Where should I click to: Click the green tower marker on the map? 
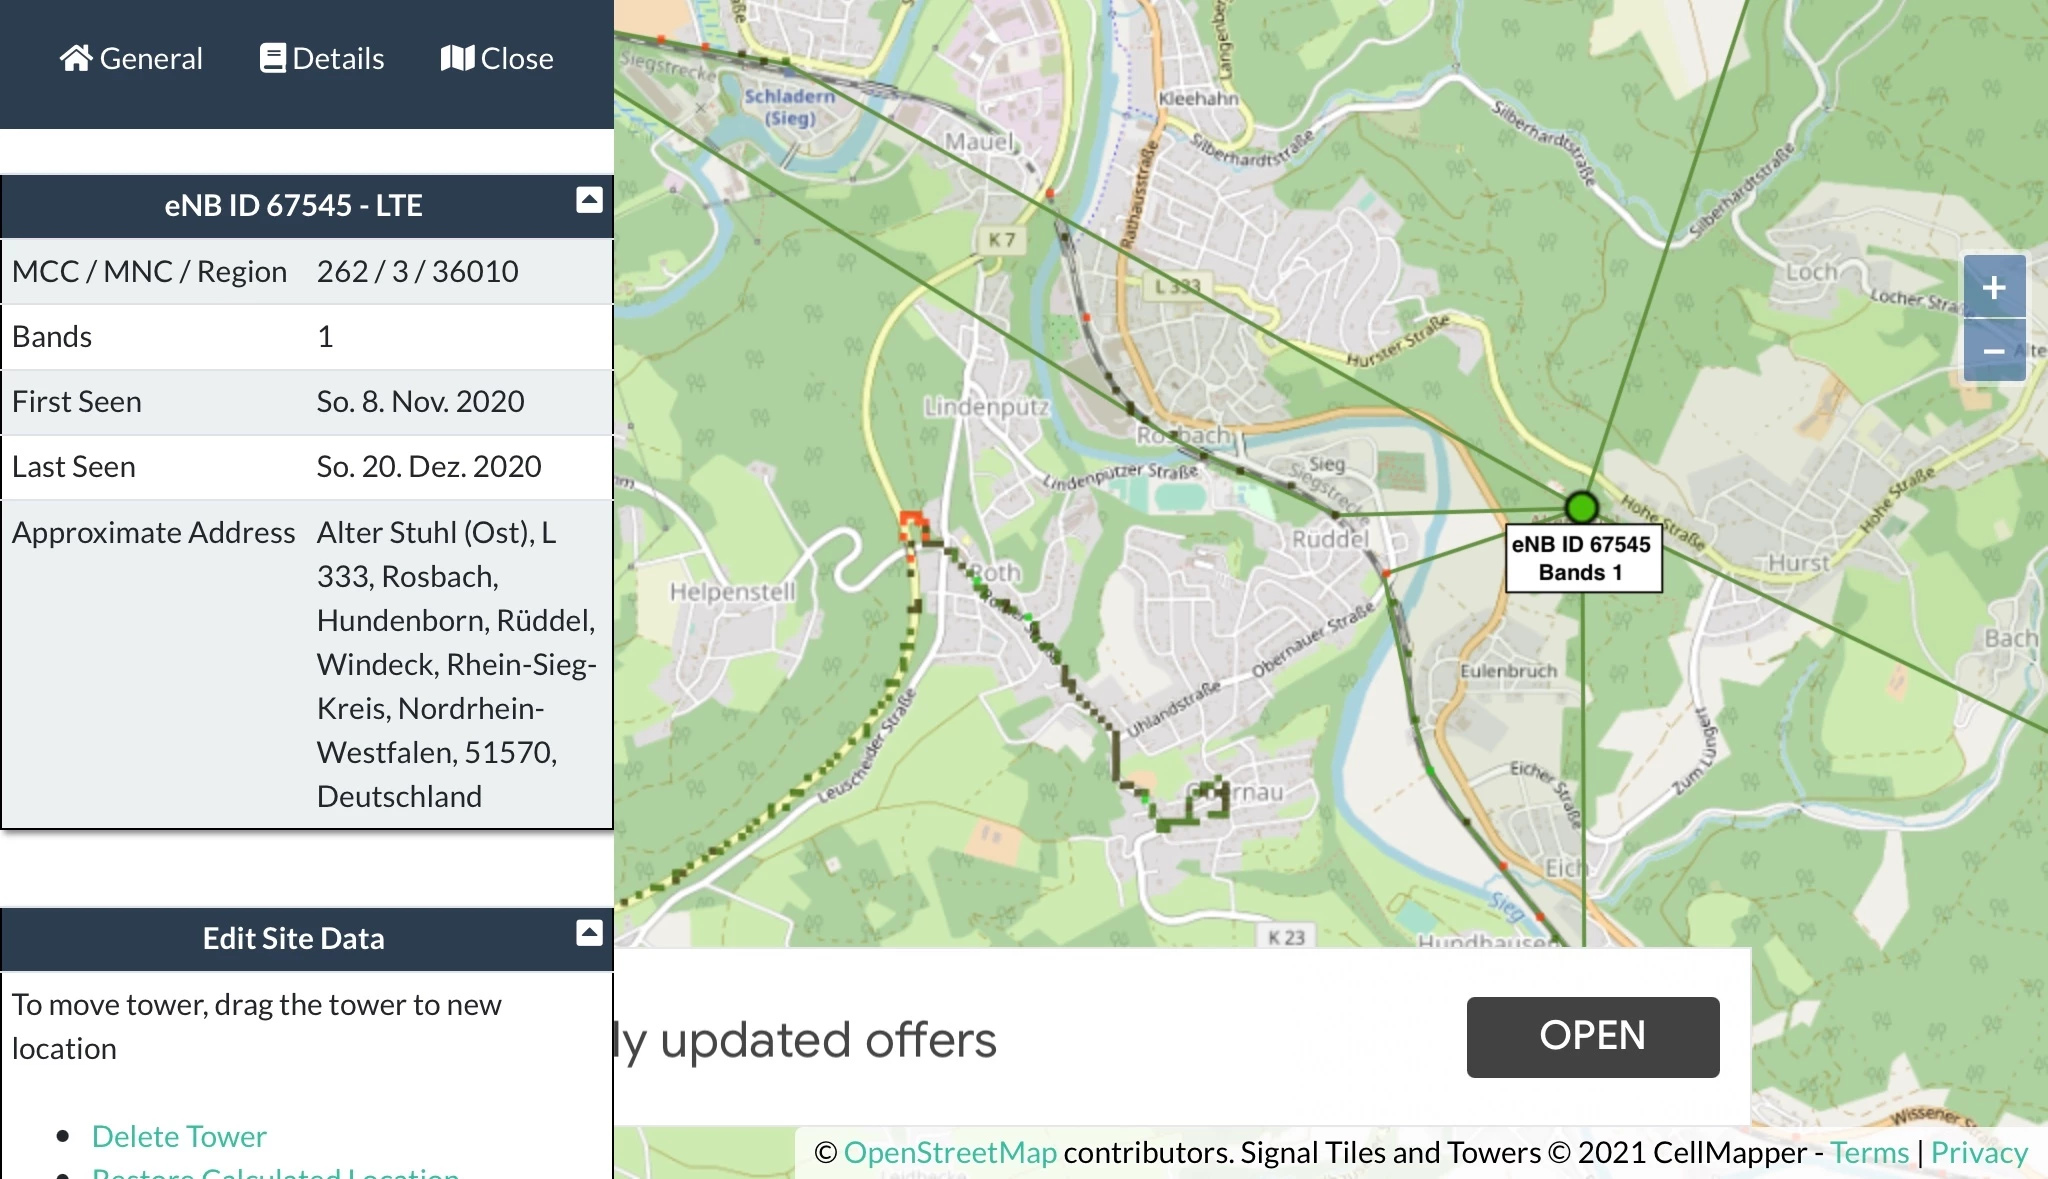[x=1582, y=508]
